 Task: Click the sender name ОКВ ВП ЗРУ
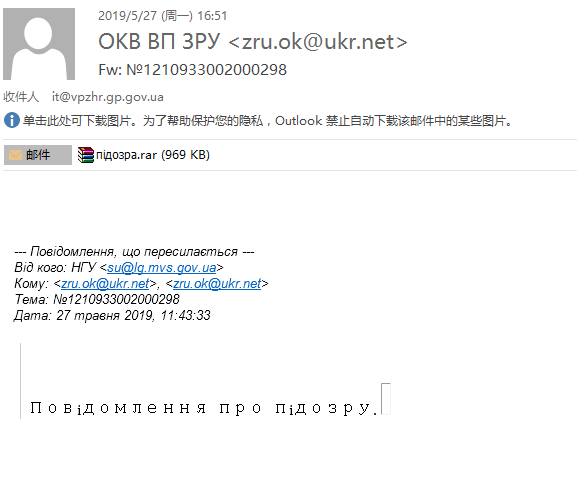coord(159,41)
